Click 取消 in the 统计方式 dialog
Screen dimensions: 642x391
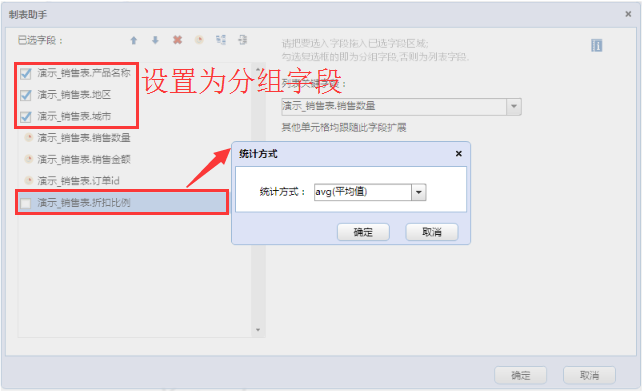pyautogui.click(x=432, y=232)
